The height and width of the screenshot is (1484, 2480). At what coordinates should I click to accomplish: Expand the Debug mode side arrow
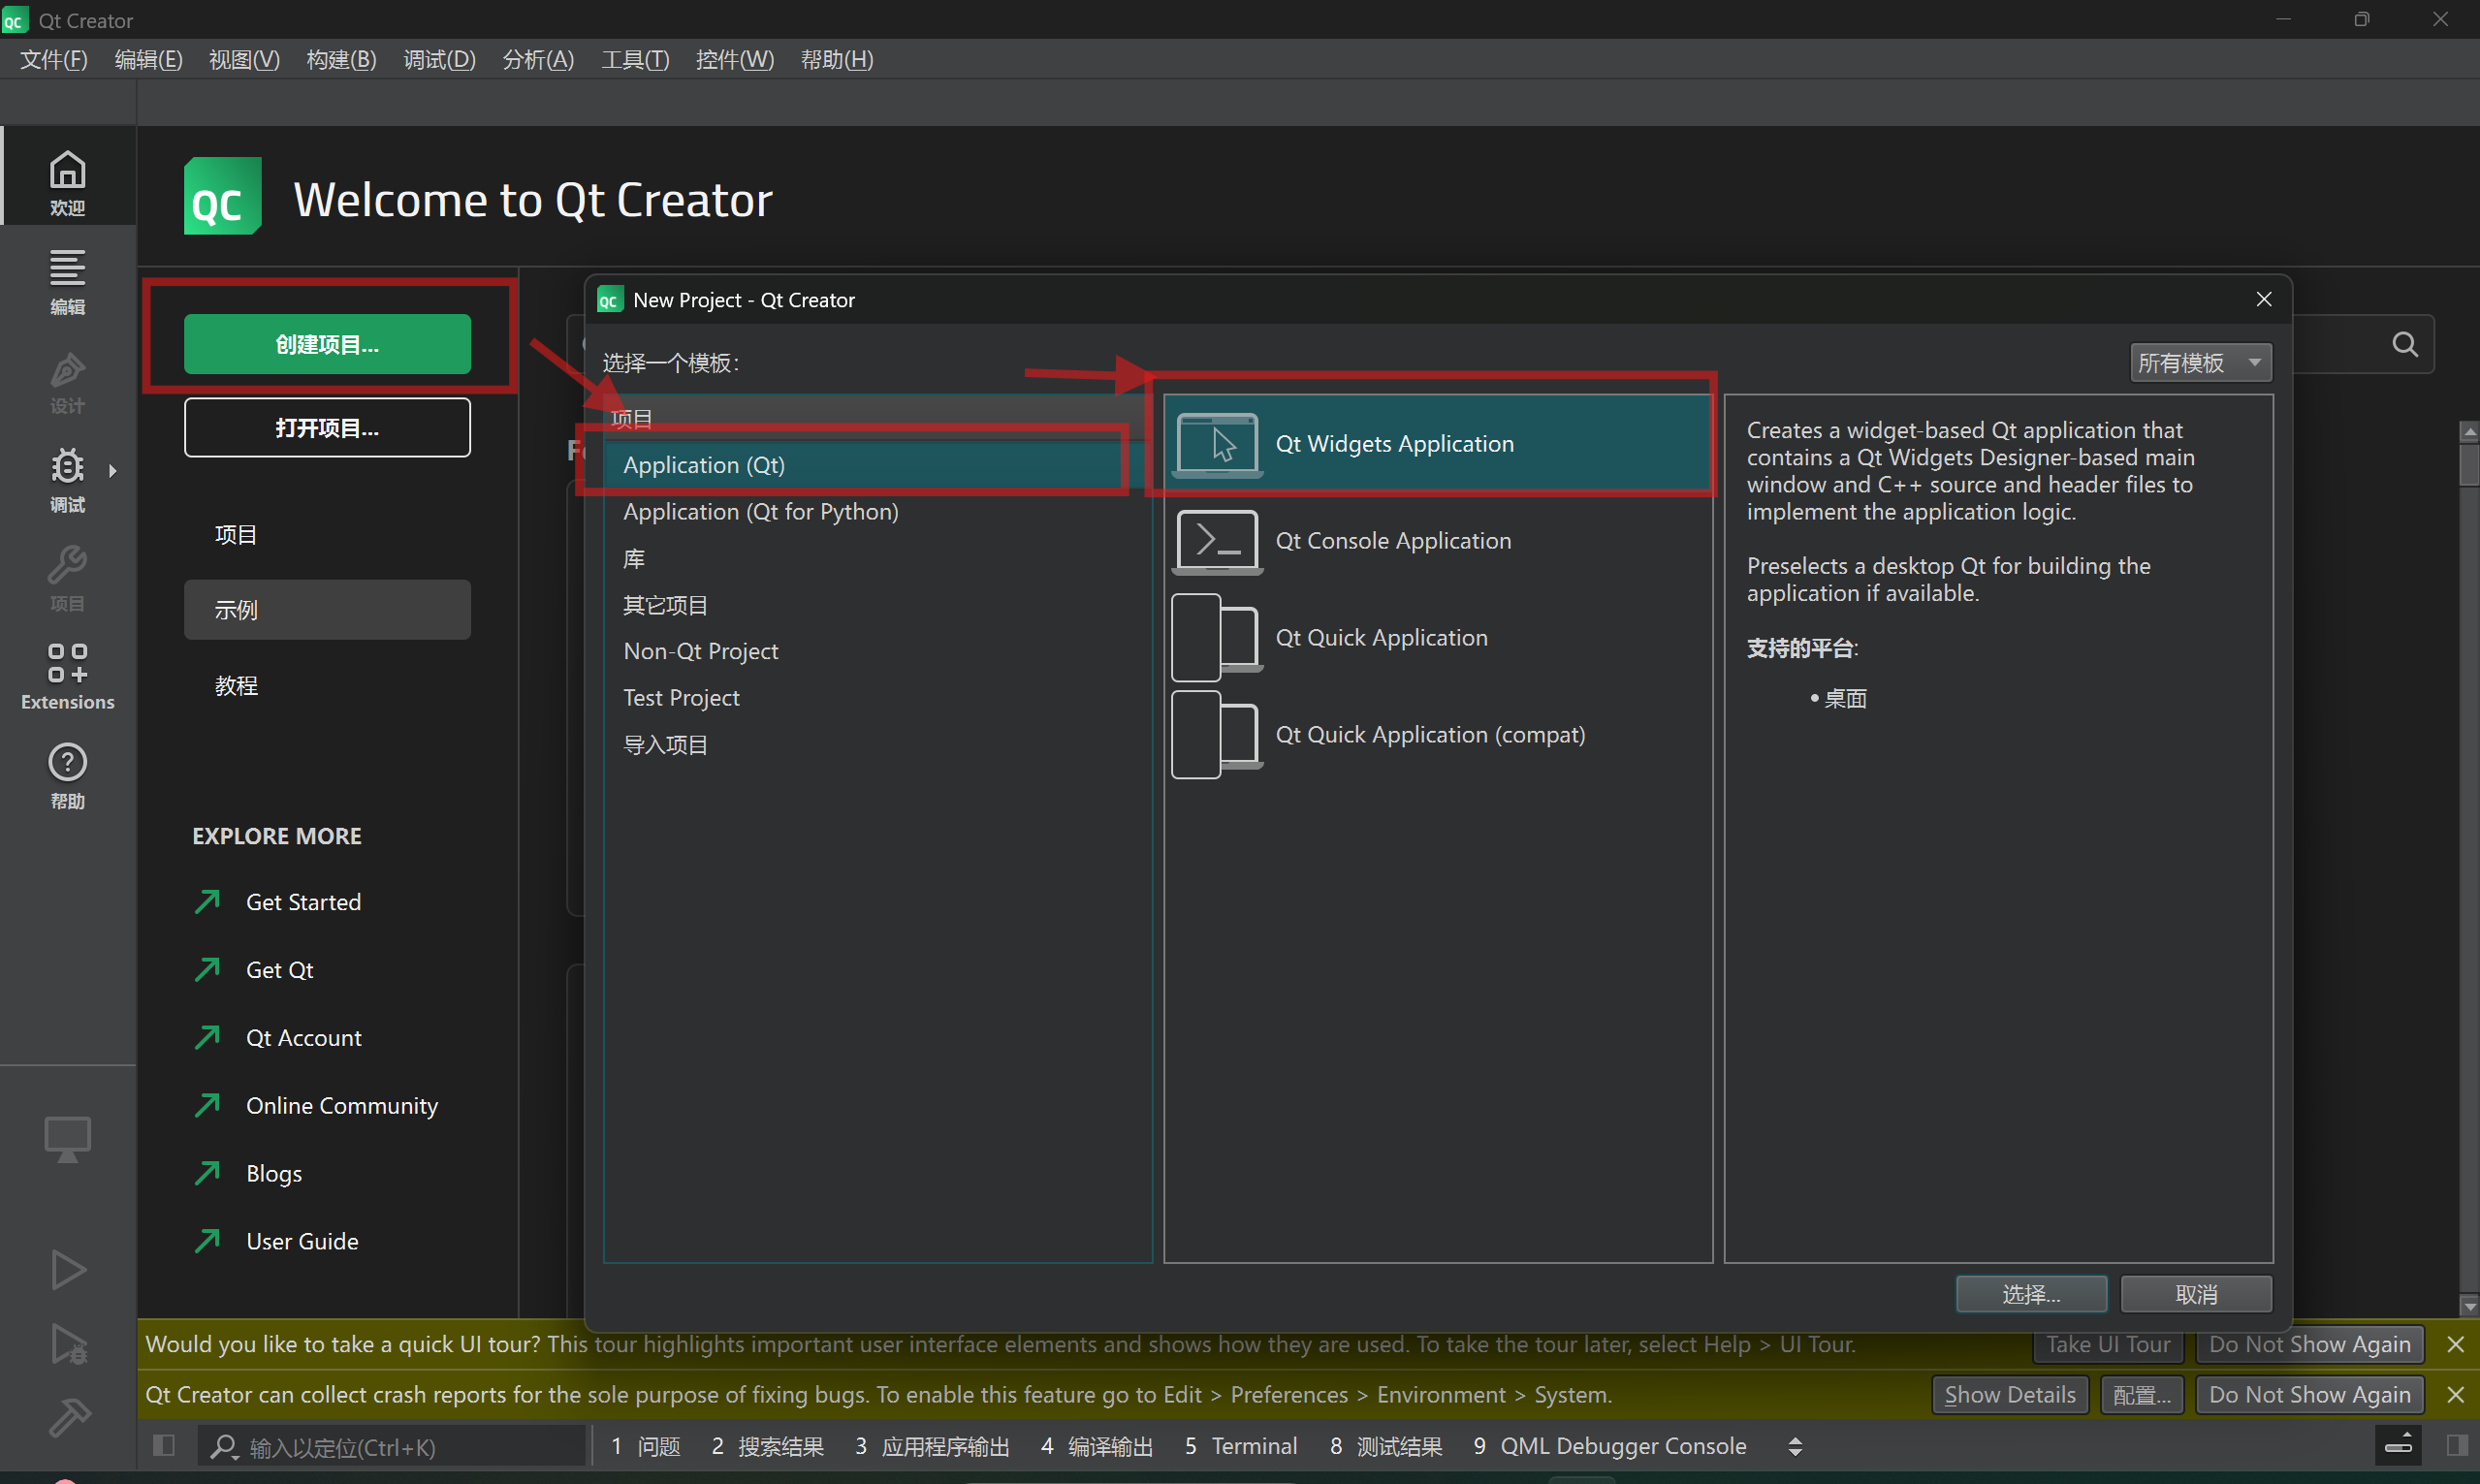pyautogui.click(x=113, y=470)
